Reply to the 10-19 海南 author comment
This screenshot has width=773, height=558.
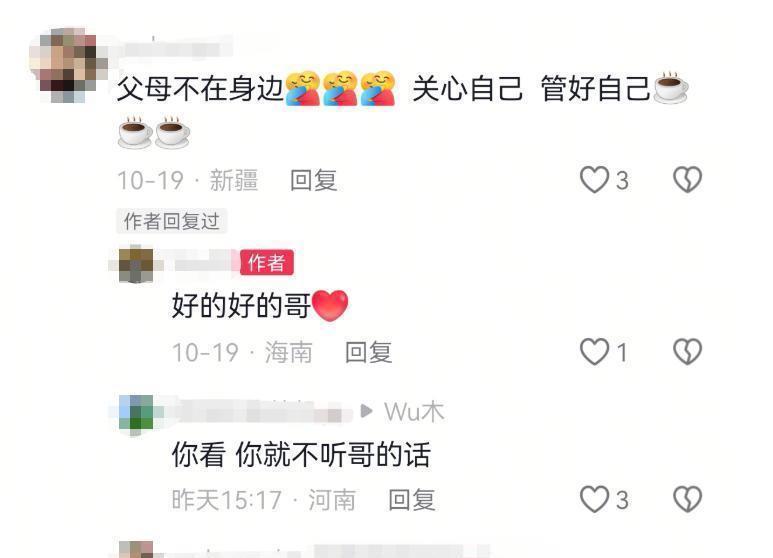(369, 352)
